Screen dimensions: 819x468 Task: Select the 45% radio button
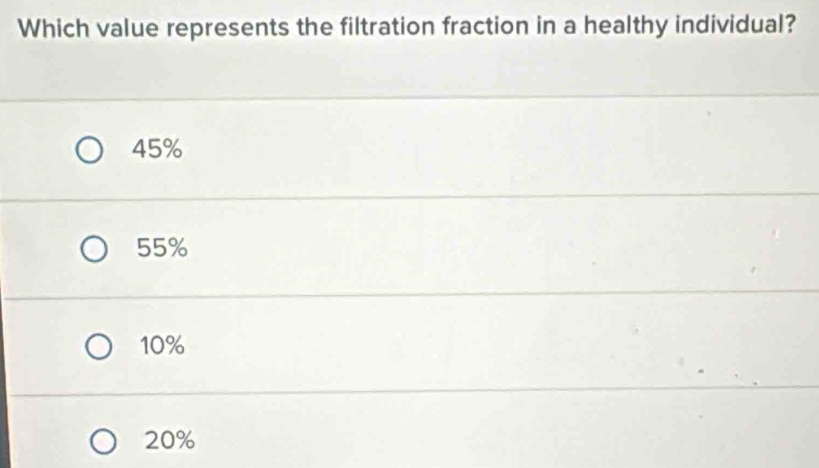click(91, 152)
